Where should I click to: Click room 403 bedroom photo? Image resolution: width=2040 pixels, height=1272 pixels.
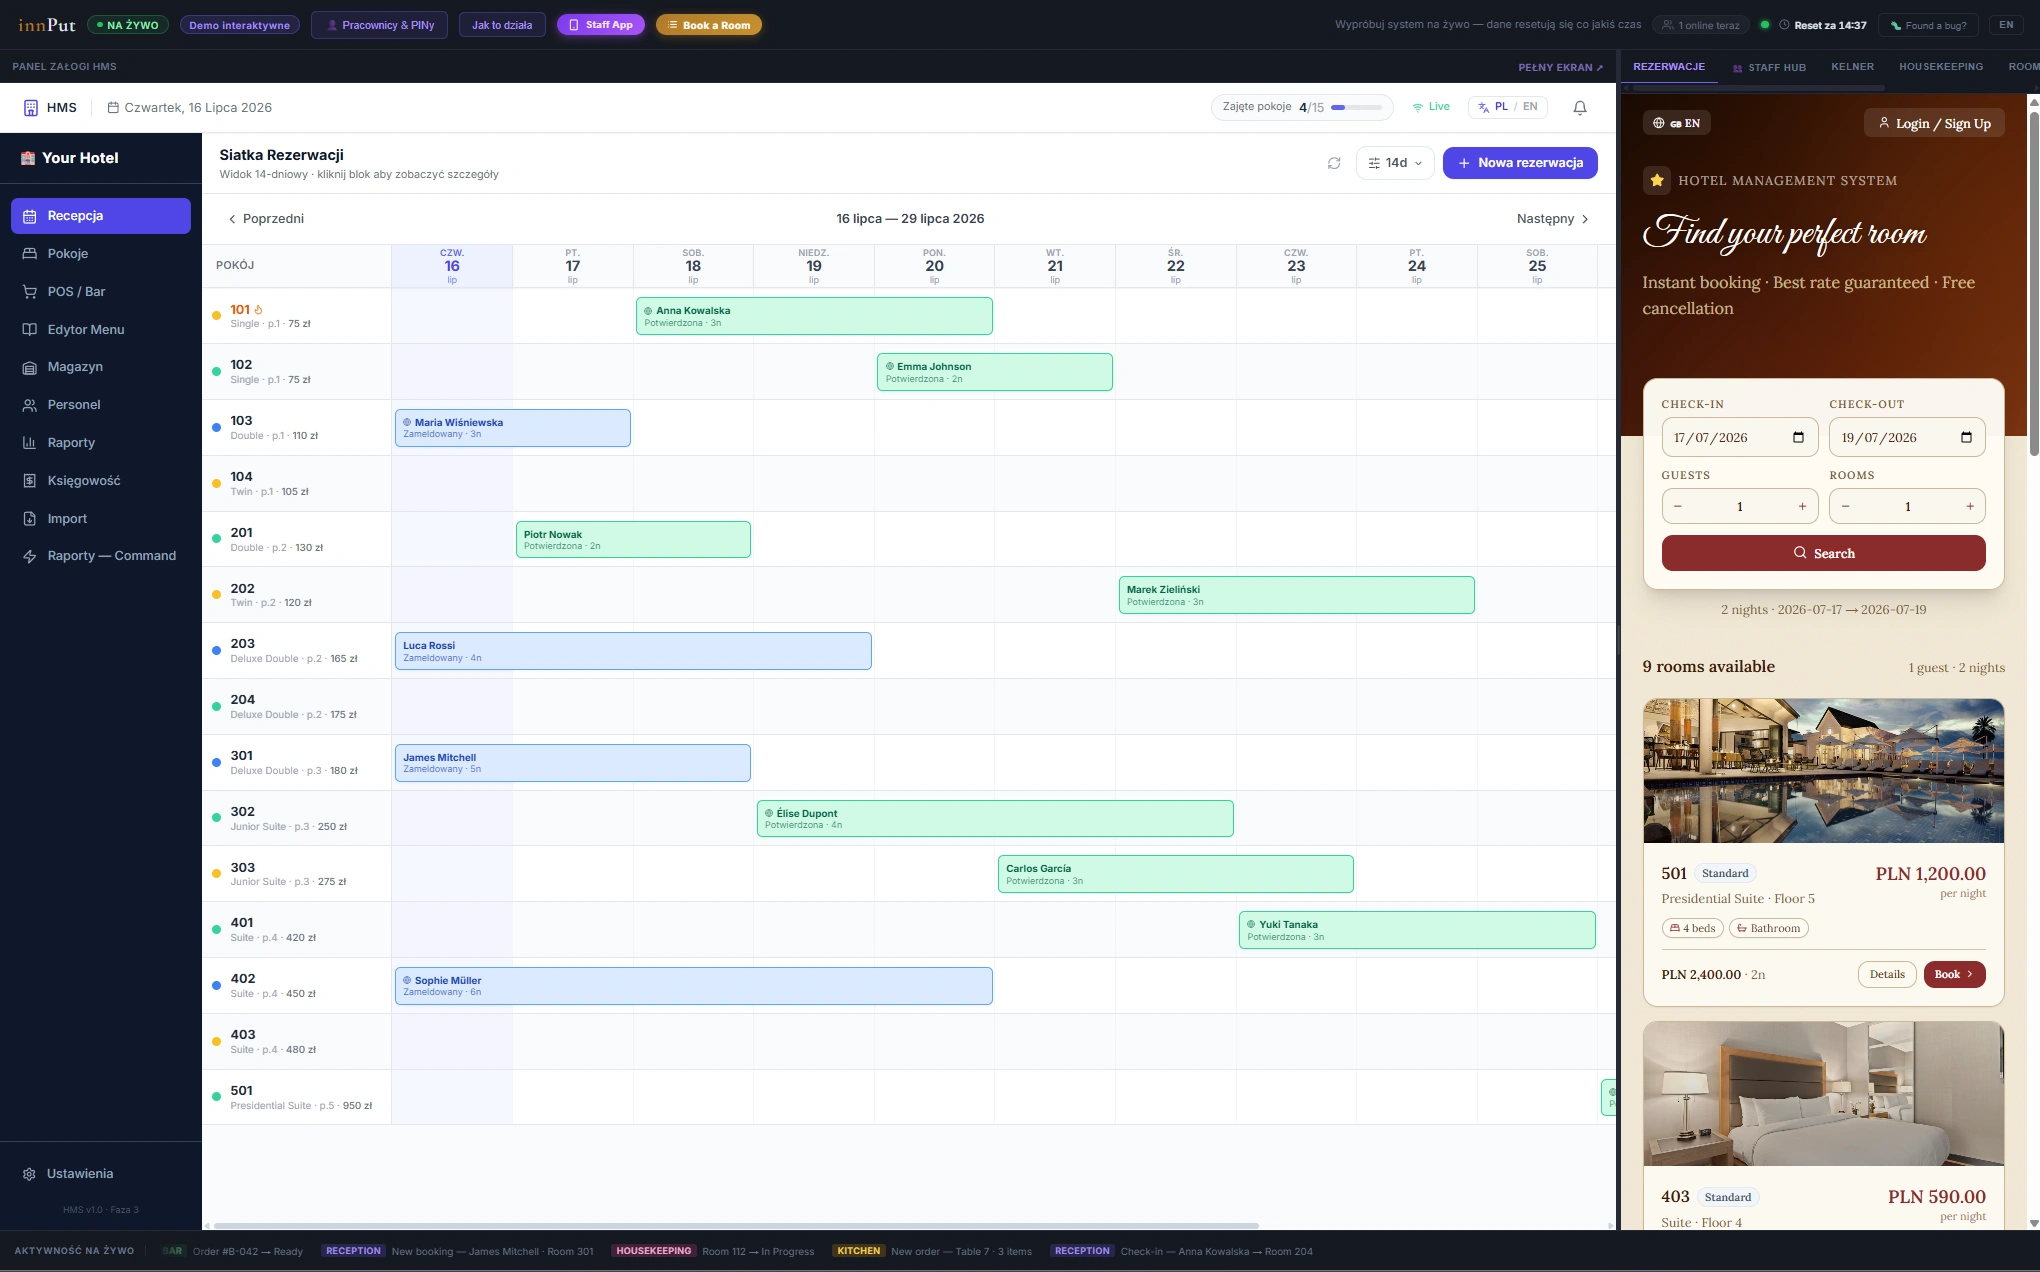[x=1823, y=1094]
